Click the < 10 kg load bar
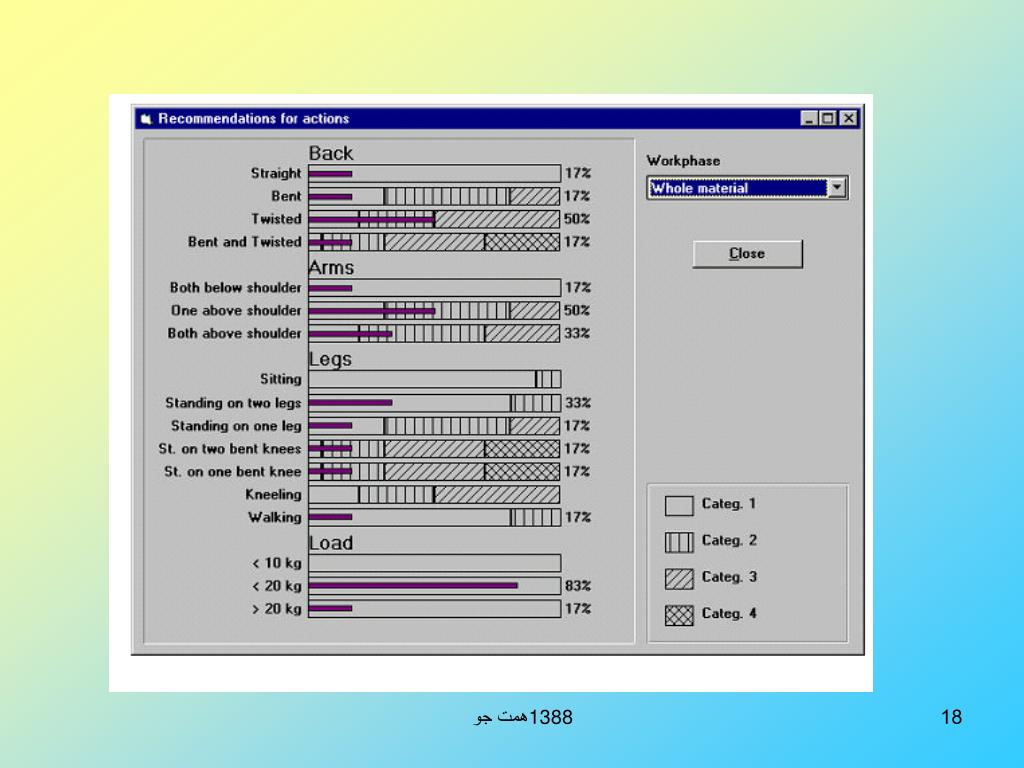The width and height of the screenshot is (1024, 768). tap(434, 563)
